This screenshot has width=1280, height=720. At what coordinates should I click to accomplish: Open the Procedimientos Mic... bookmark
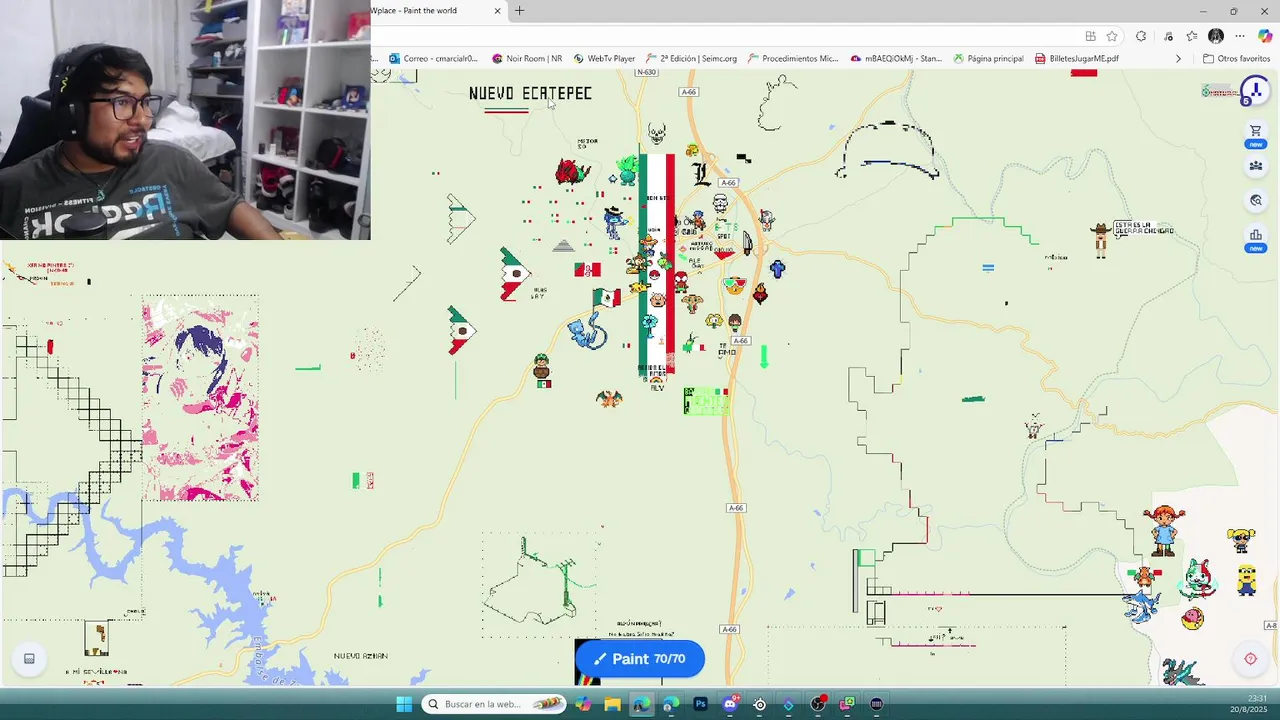click(x=793, y=58)
